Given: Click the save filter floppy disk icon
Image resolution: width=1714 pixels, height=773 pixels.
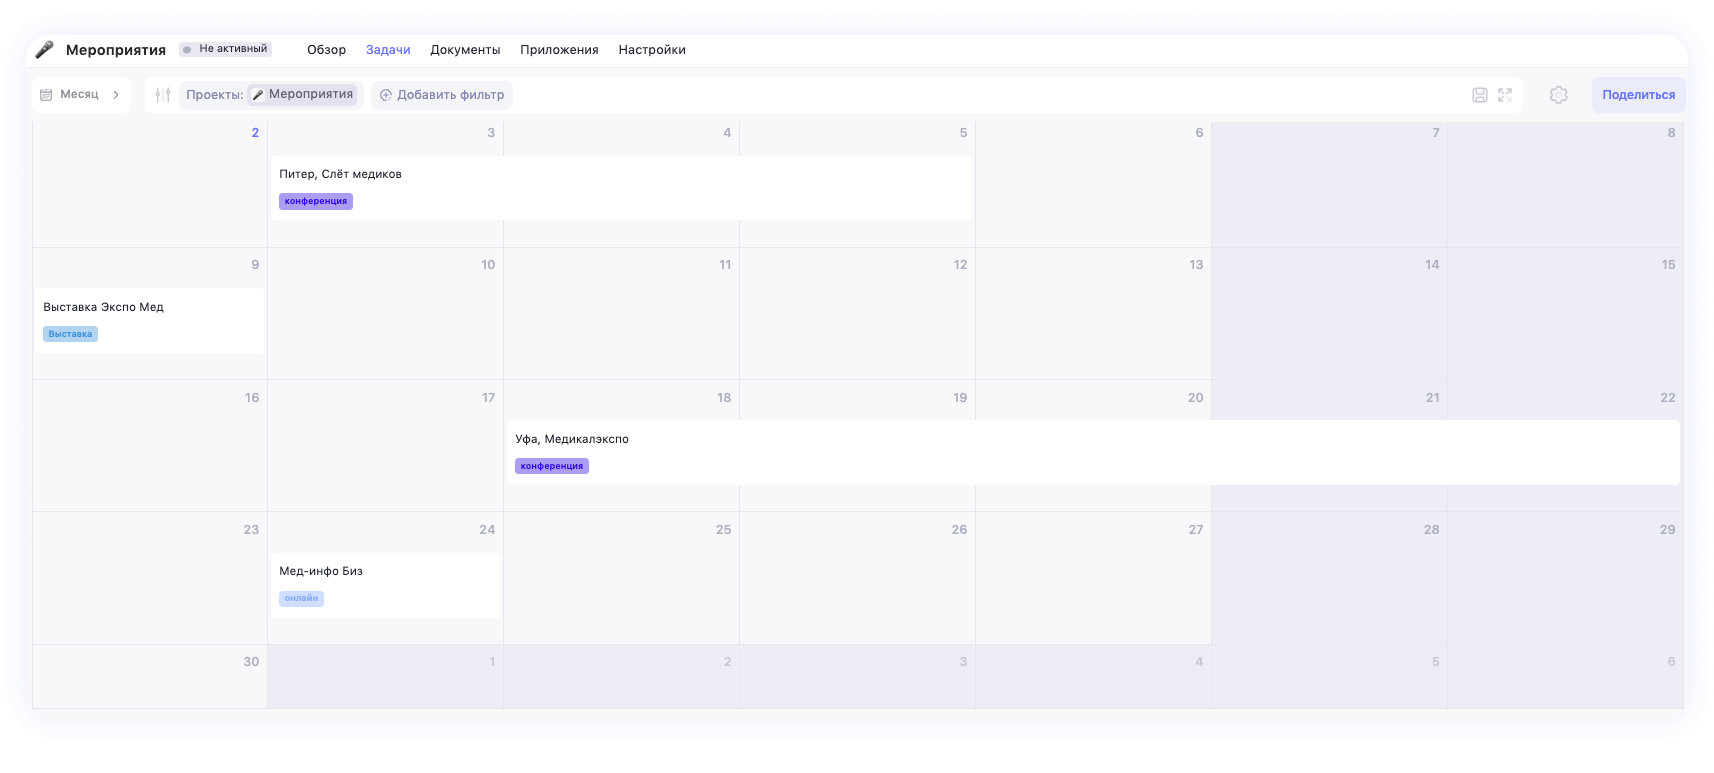Looking at the screenshot, I should pyautogui.click(x=1479, y=95).
